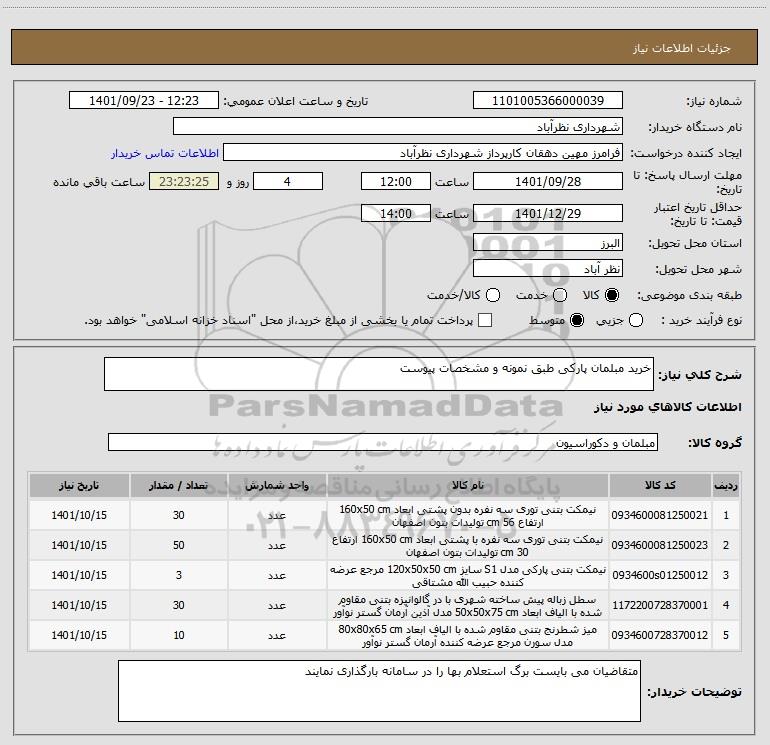Click the تاریخ نیاز column header
This screenshot has width=770, height=745.
tap(79, 485)
